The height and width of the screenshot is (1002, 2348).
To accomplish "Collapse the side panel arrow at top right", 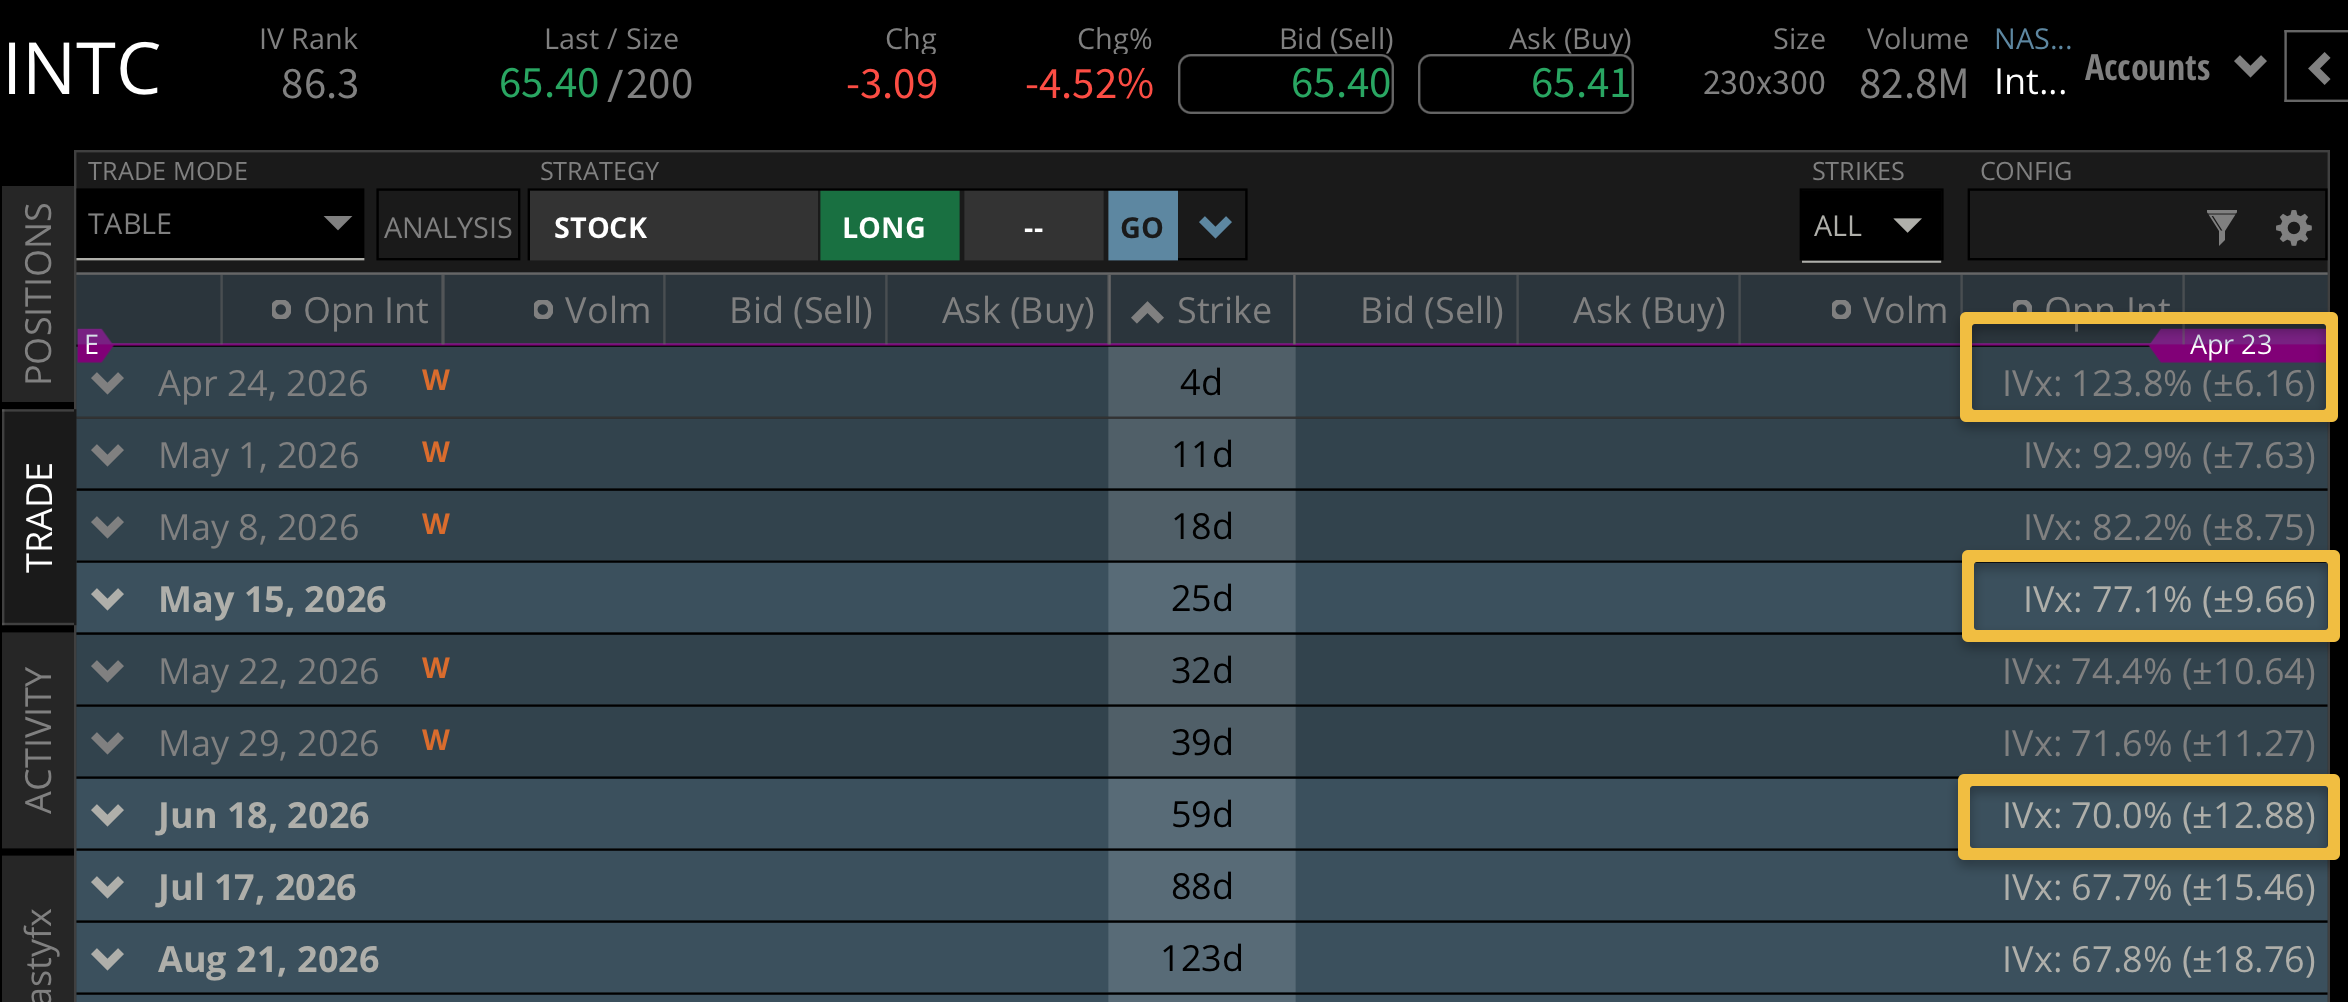I will coord(2319,68).
